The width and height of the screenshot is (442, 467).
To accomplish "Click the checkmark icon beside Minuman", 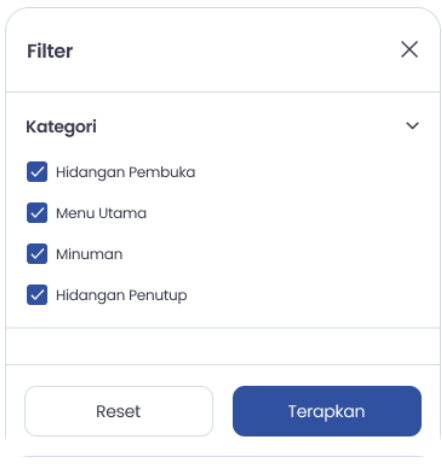I will [37, 254].
